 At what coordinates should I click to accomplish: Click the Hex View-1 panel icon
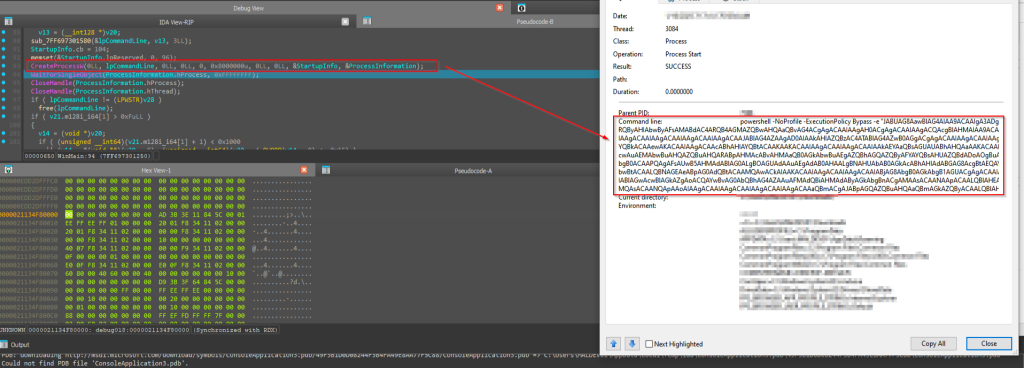pyautogui.click(x=8, y=170)
